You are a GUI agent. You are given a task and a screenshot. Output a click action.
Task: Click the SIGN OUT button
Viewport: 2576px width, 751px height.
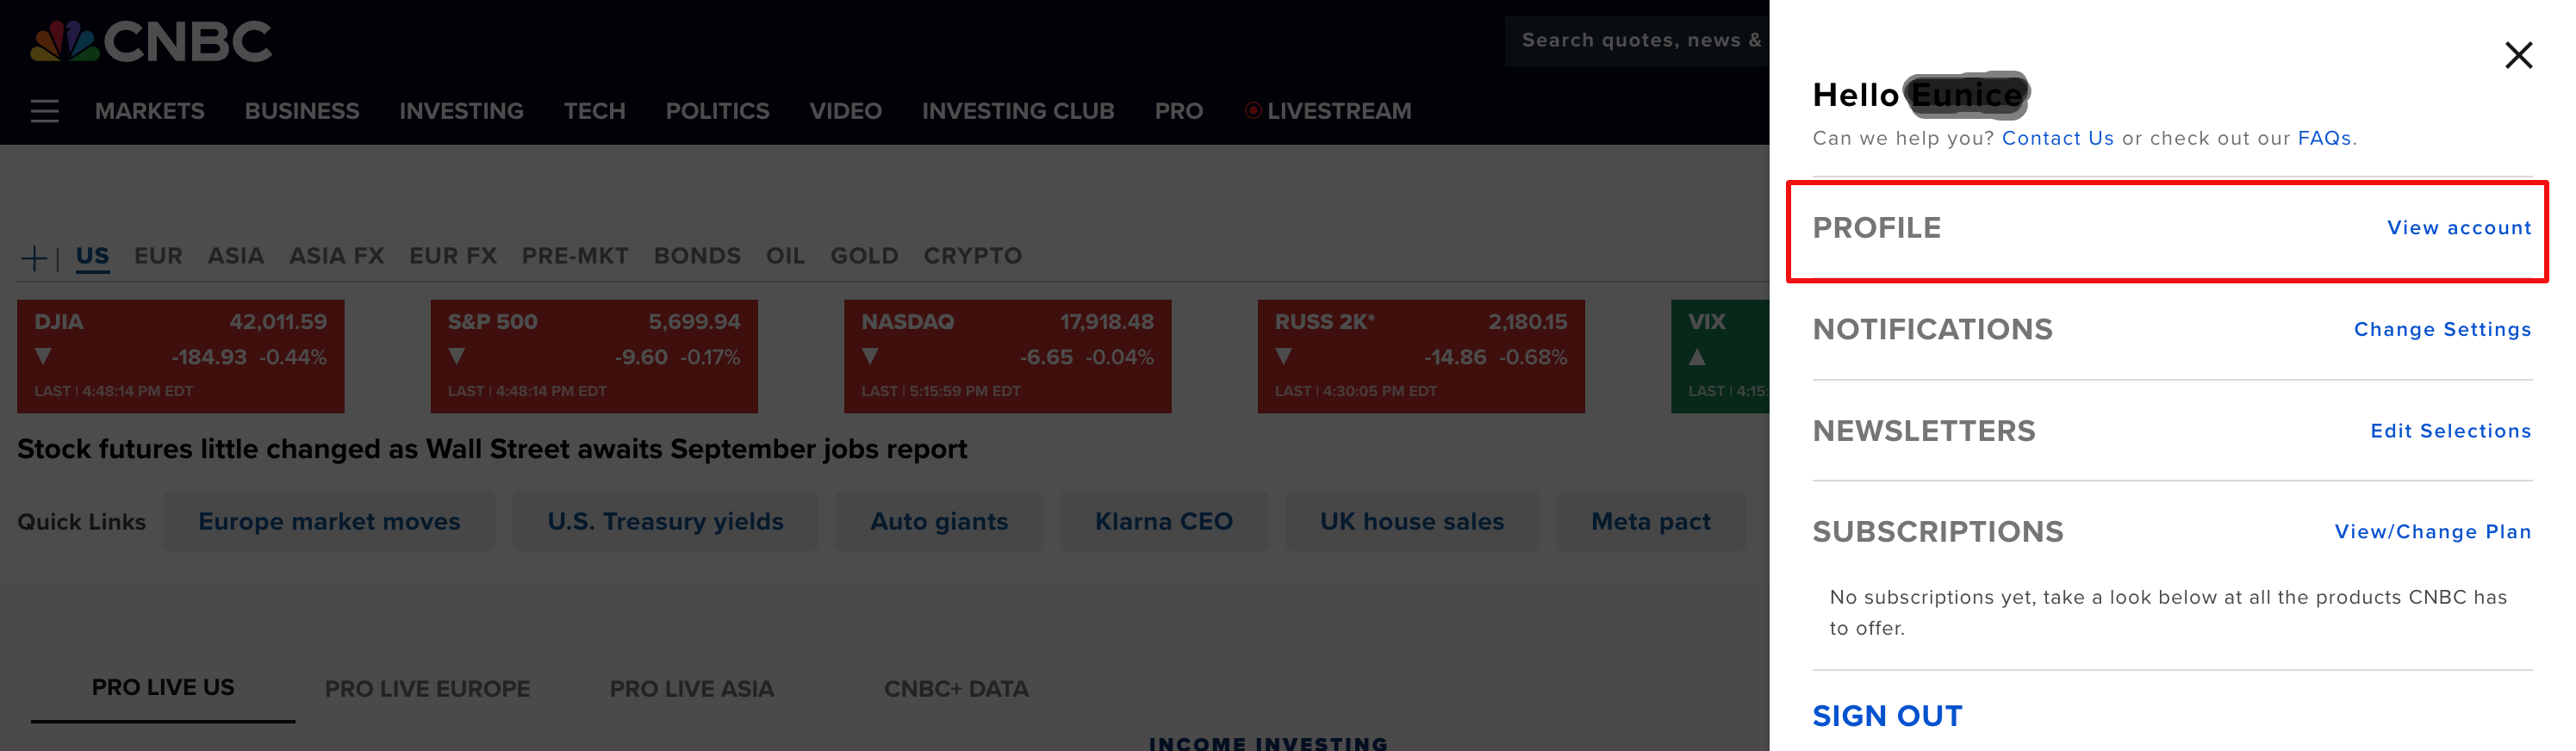1887,716
